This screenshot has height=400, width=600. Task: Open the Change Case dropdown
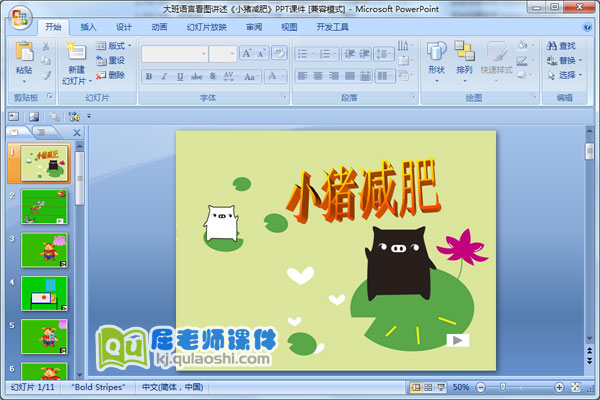[x=251, y=77]
